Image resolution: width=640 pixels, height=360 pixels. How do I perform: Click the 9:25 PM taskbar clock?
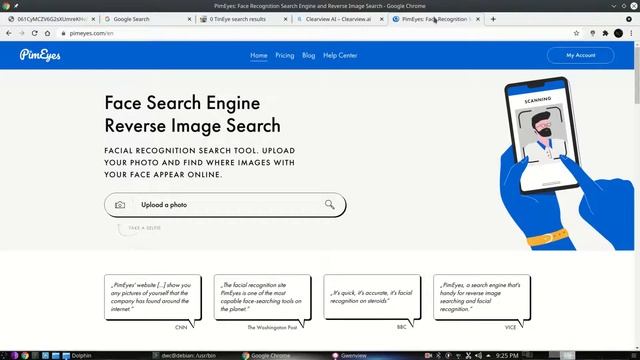point(507,356)
